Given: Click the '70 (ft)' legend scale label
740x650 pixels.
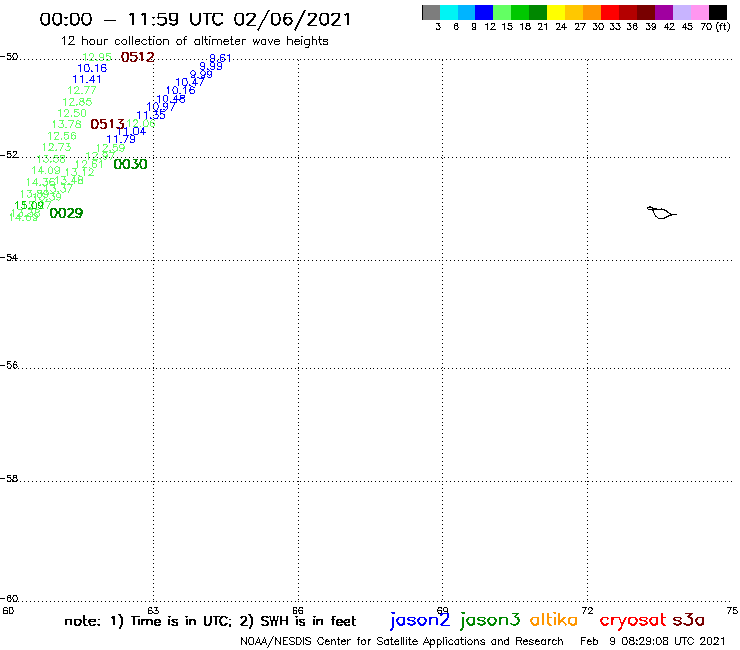Looking at the screenshot, I should [715, 27].
